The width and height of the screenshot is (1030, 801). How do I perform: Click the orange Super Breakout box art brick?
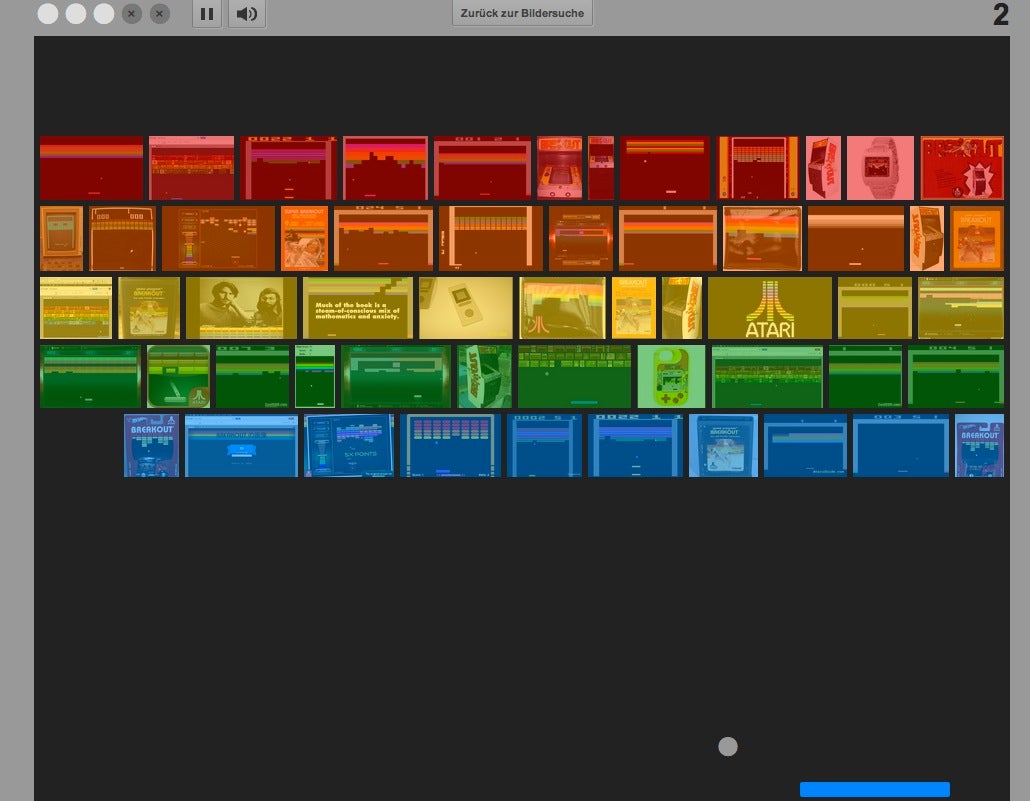tap(305, 238)
